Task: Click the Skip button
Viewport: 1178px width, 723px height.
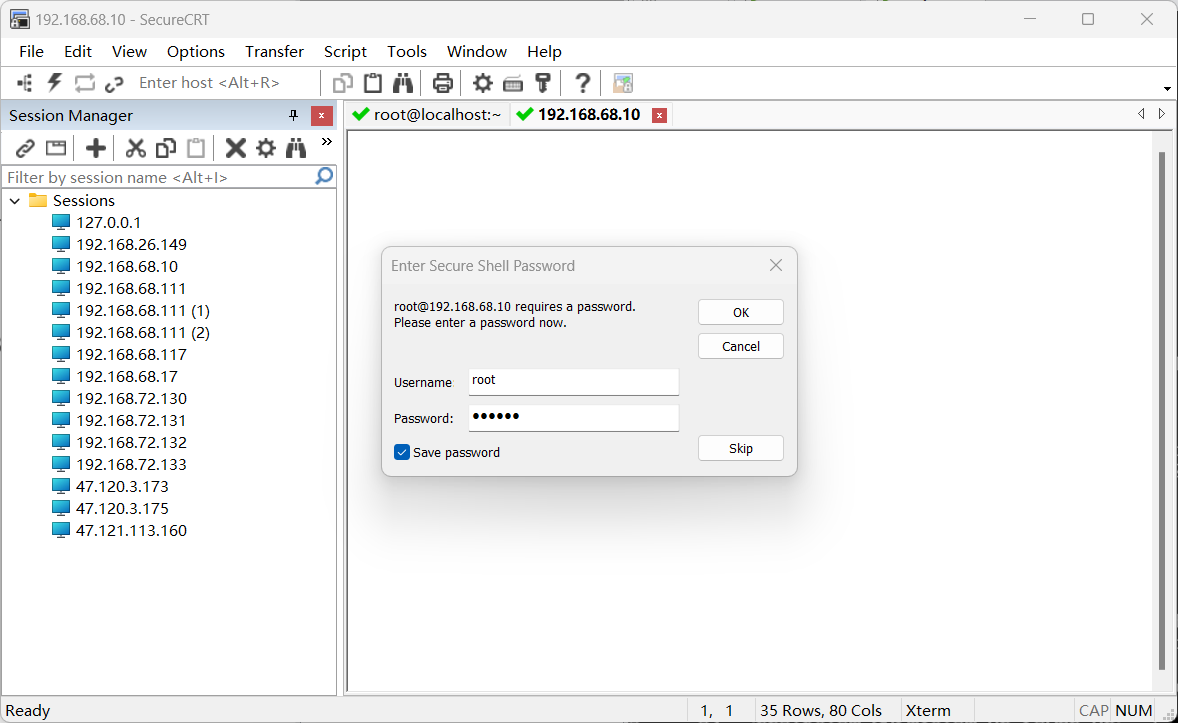Action: click(x=740, y=448)
